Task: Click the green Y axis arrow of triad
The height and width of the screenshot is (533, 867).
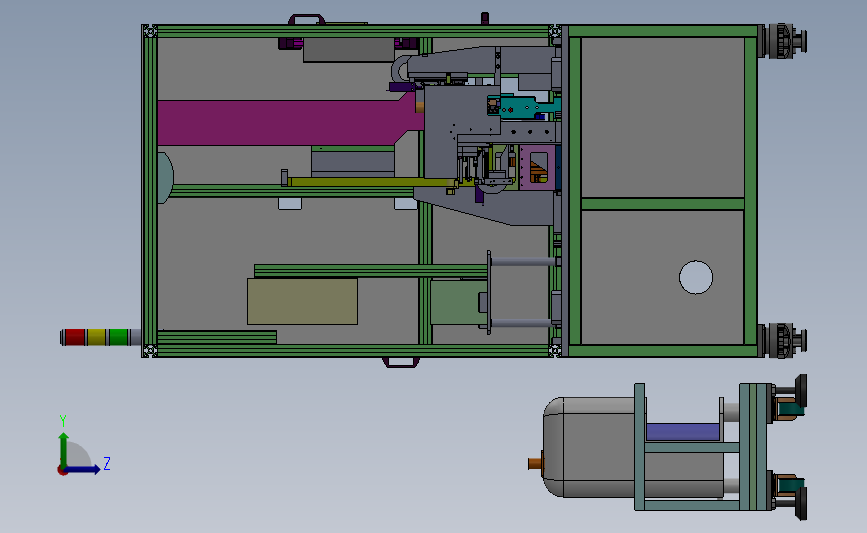Action: [64, 449]
